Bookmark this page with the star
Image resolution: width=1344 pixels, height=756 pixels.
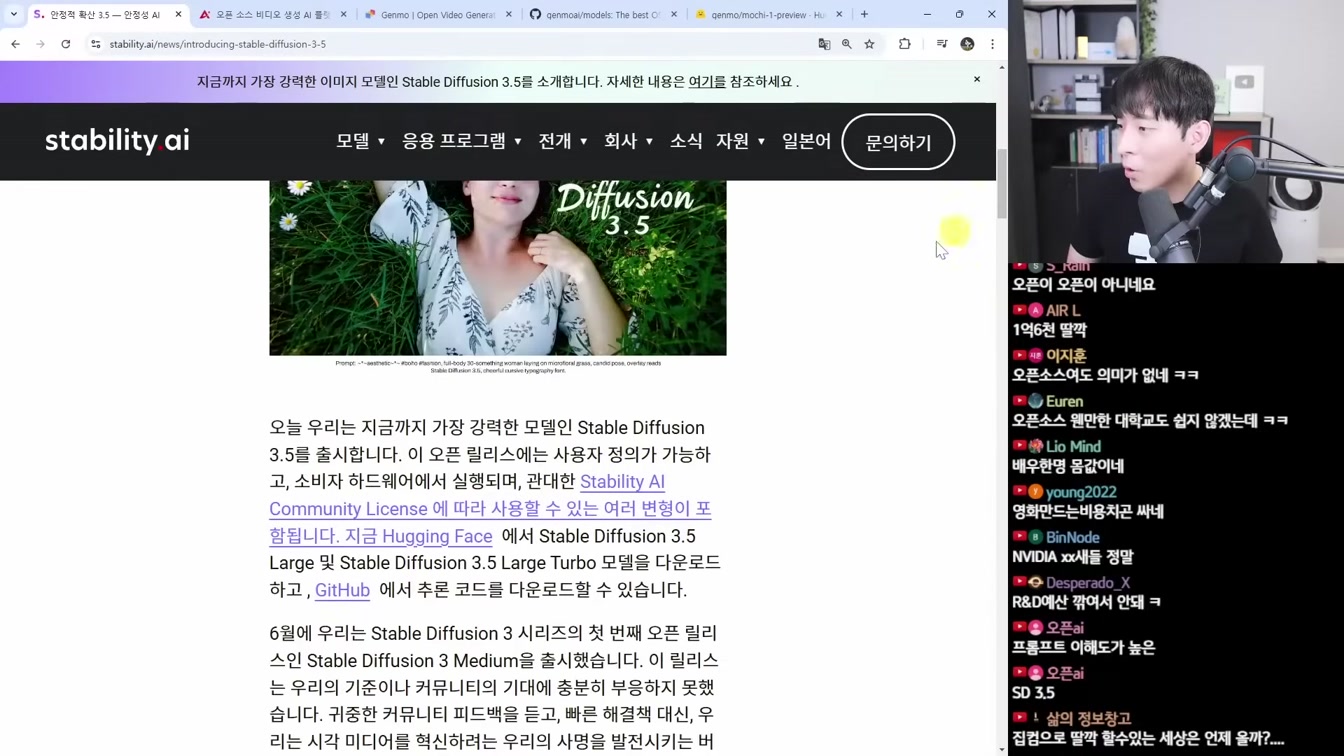pyautogui.click(x=870, y=44)
